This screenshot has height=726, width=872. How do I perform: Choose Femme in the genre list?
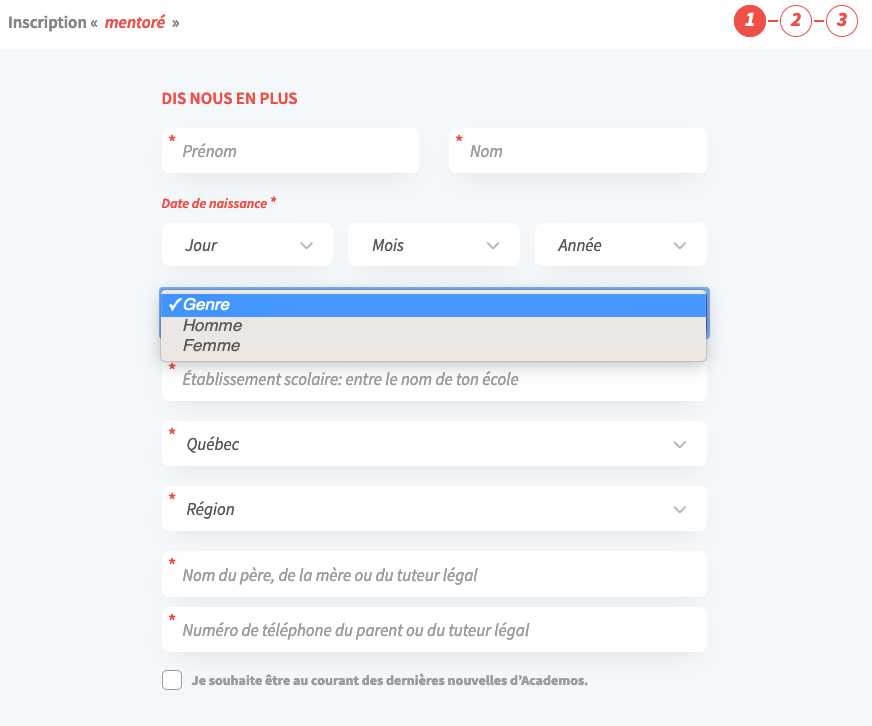click(212, 346)
